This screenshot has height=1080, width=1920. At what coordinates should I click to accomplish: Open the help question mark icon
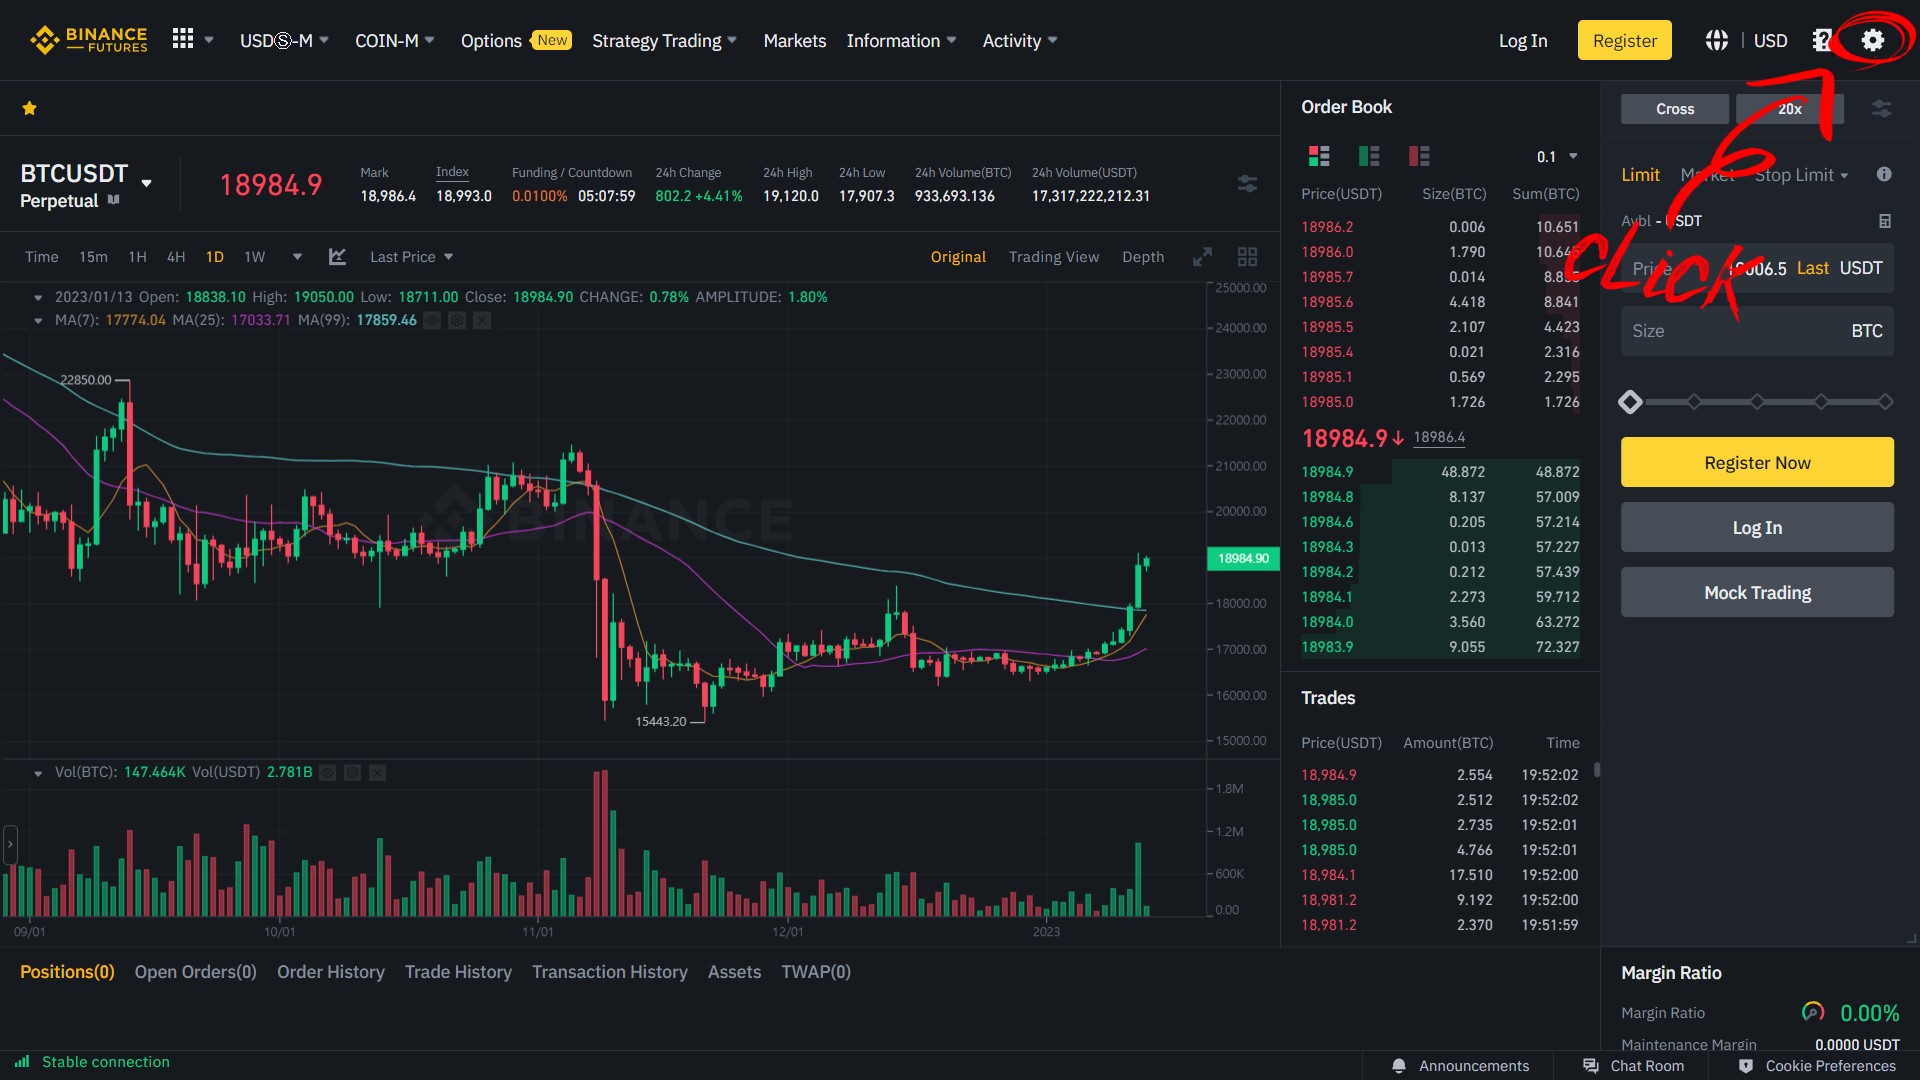[x=1822, y=40]
